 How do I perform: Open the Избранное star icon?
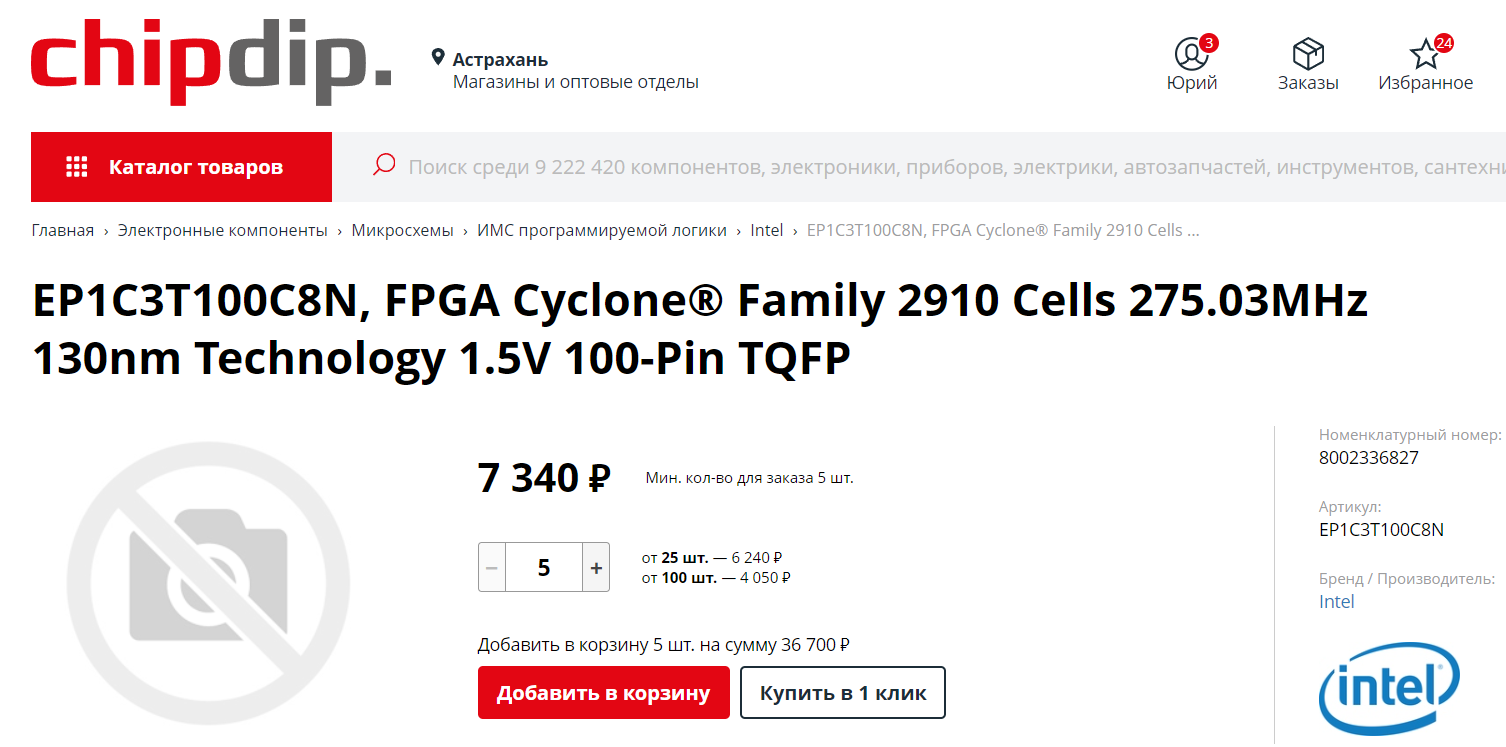pos(1424,53)
